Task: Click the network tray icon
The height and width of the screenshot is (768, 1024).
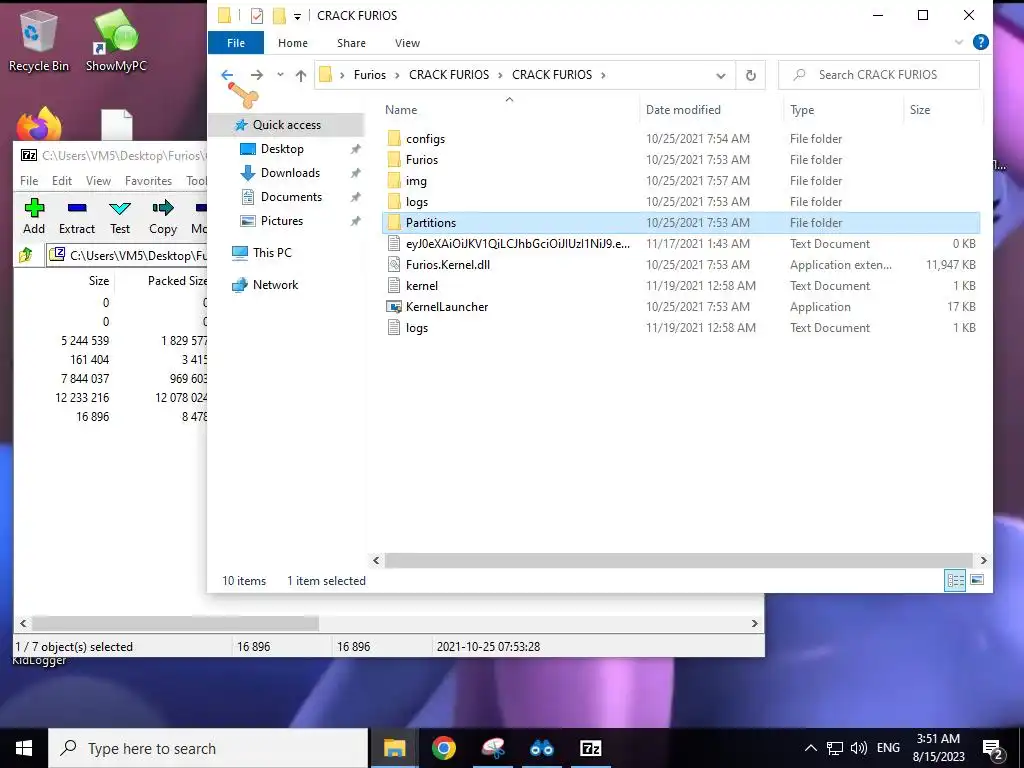Action: click(x=835, y=748)
